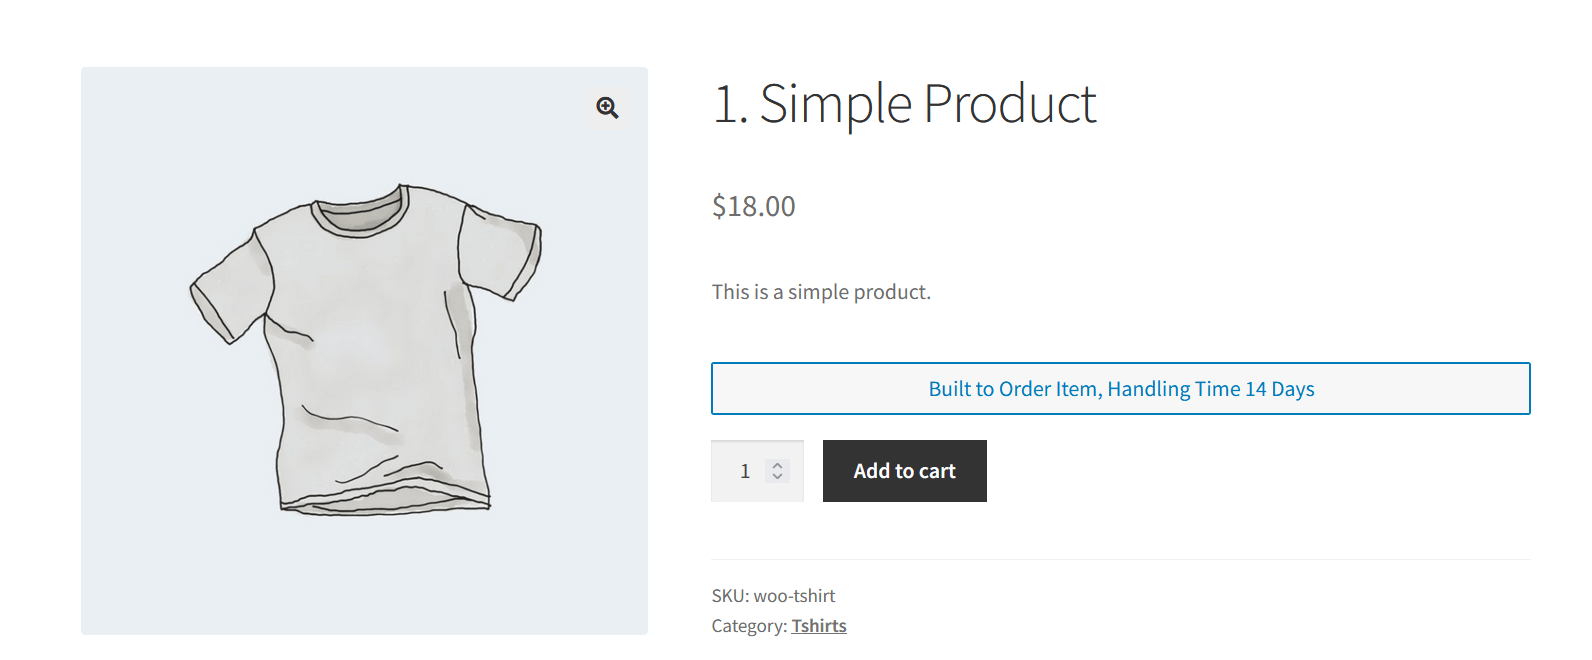
Task: Open the product photo thumbnail
Action: (364, 350)
